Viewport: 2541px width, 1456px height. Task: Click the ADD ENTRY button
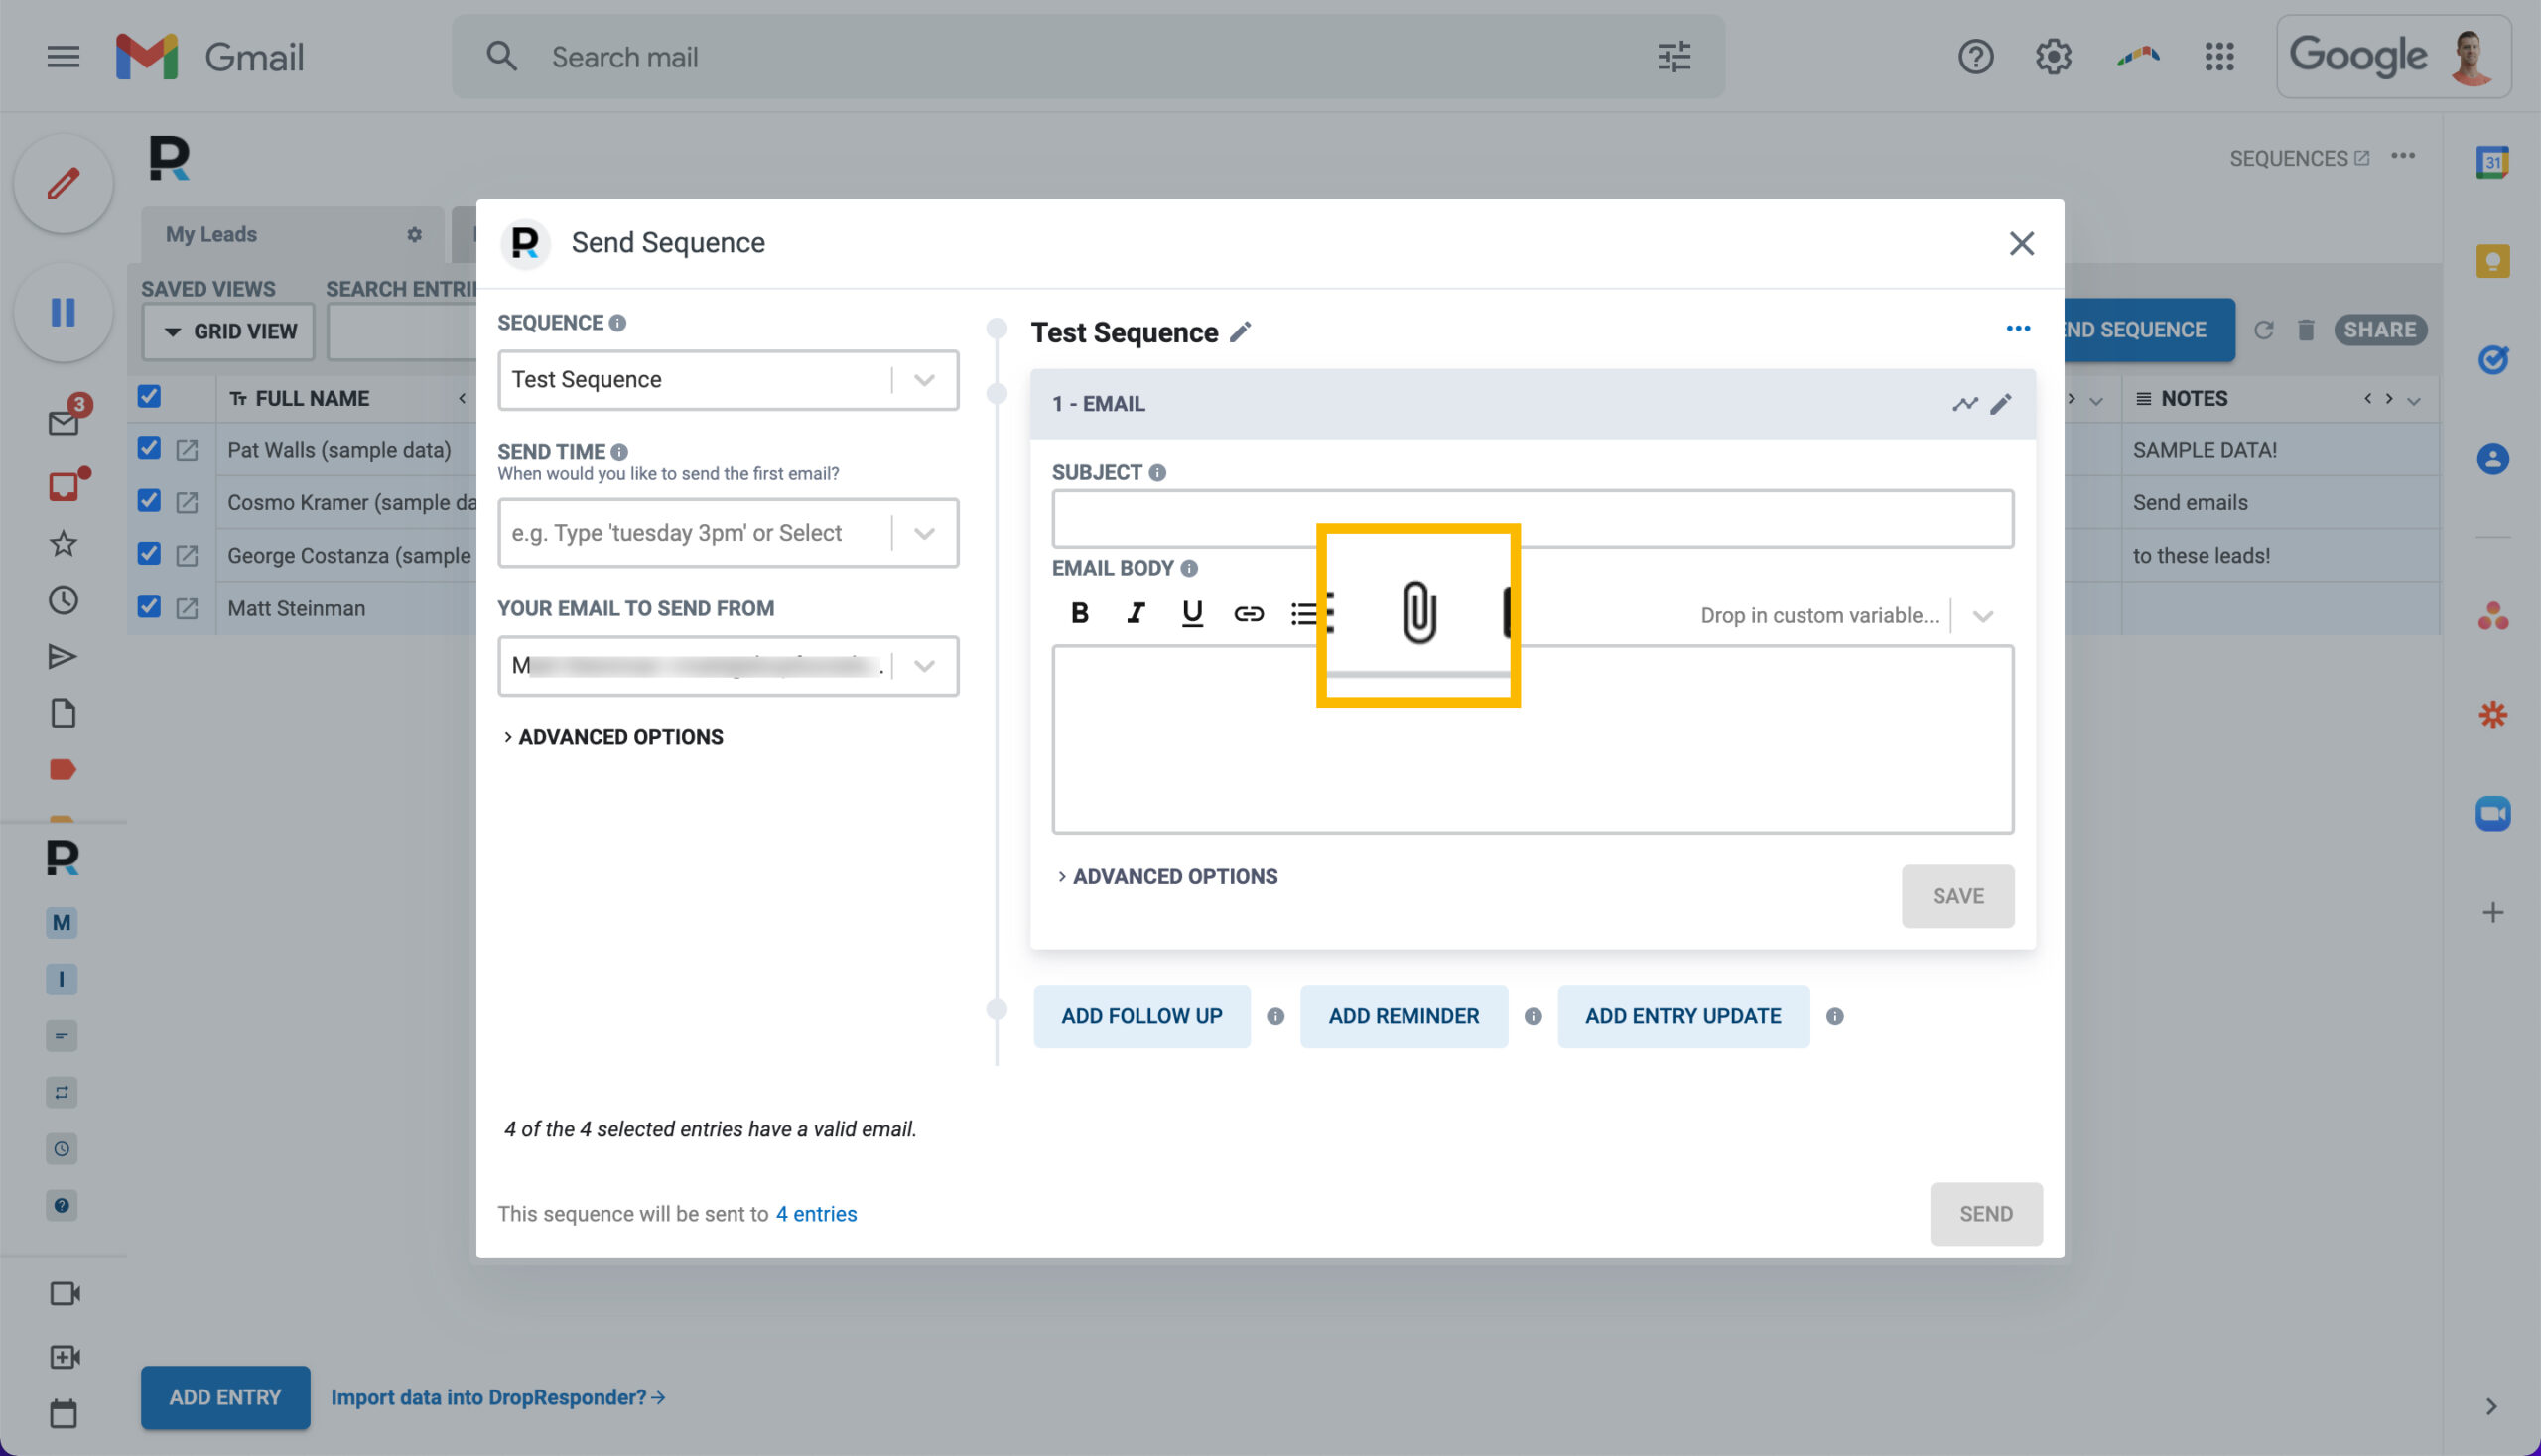[225, 1398]
